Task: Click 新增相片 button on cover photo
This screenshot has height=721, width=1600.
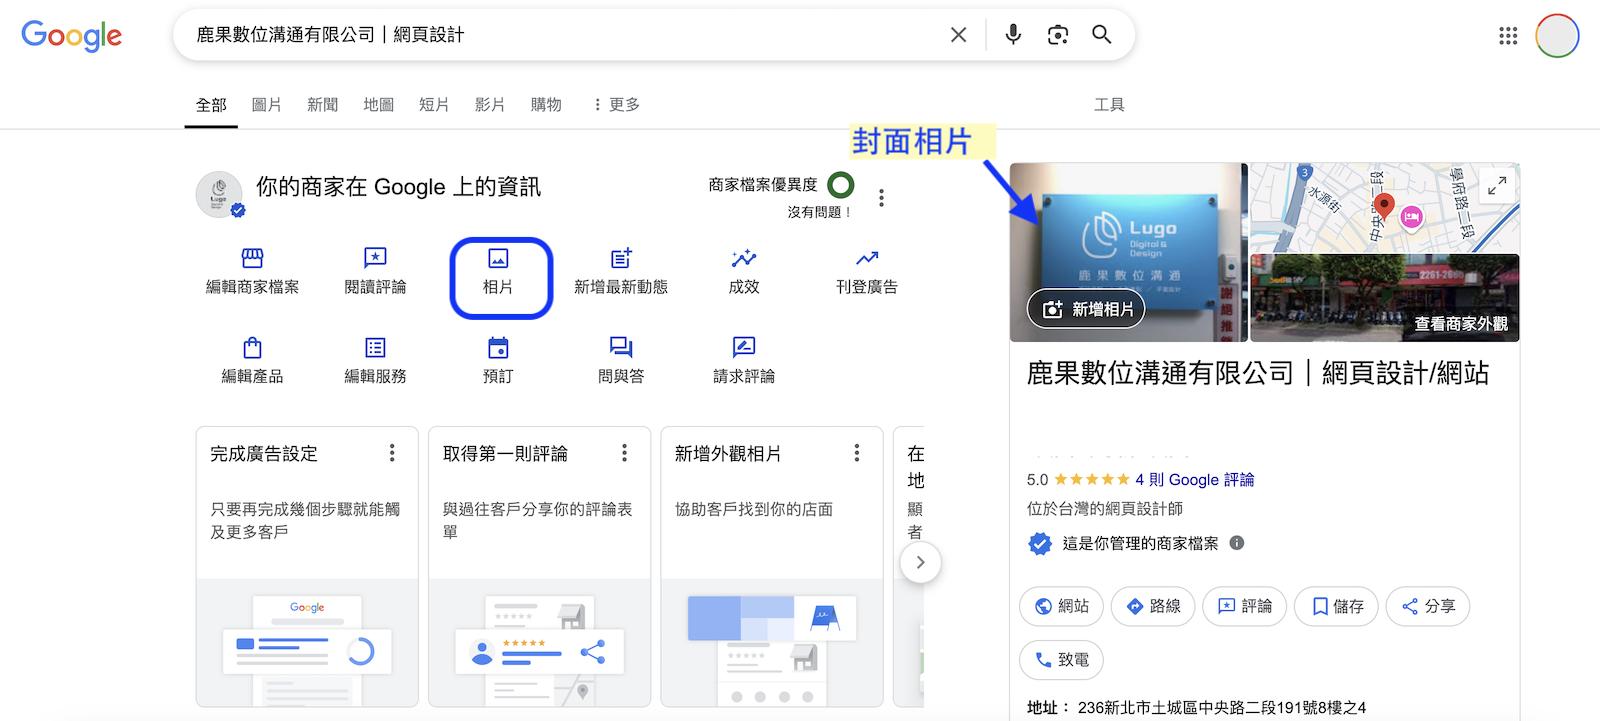Action: pyautogui.click(x=1087, y=309)
